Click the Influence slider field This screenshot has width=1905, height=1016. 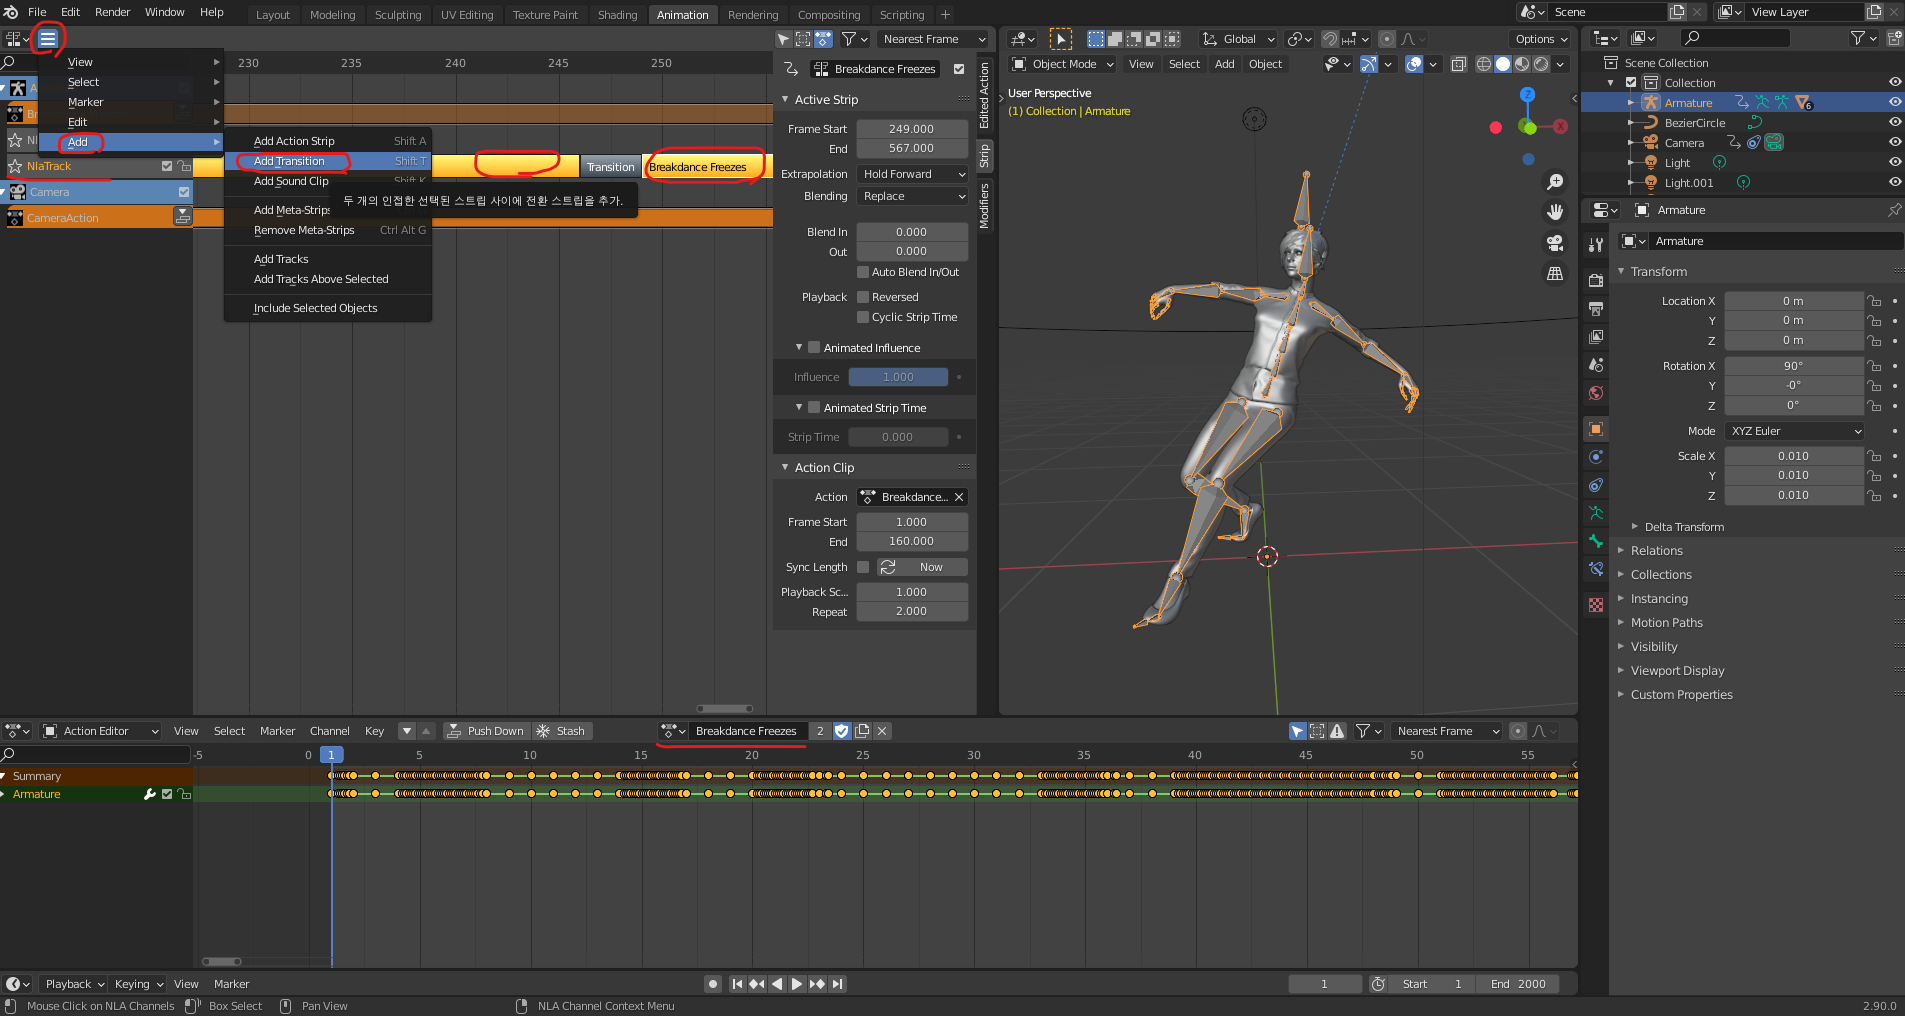tap(897, 377)
